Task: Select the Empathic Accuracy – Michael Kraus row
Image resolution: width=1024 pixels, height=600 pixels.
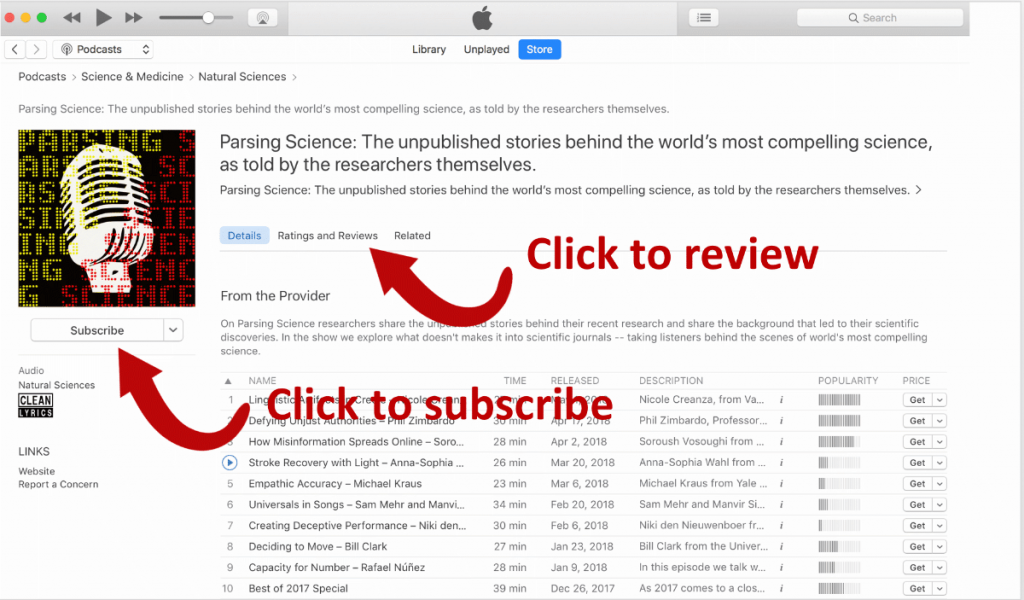Action: (584, 484)
